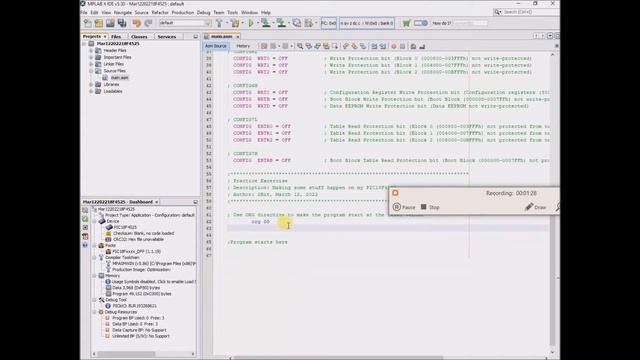Click the green check Dashboard side icon
The image size is (640, 360).
coord(85,219)
